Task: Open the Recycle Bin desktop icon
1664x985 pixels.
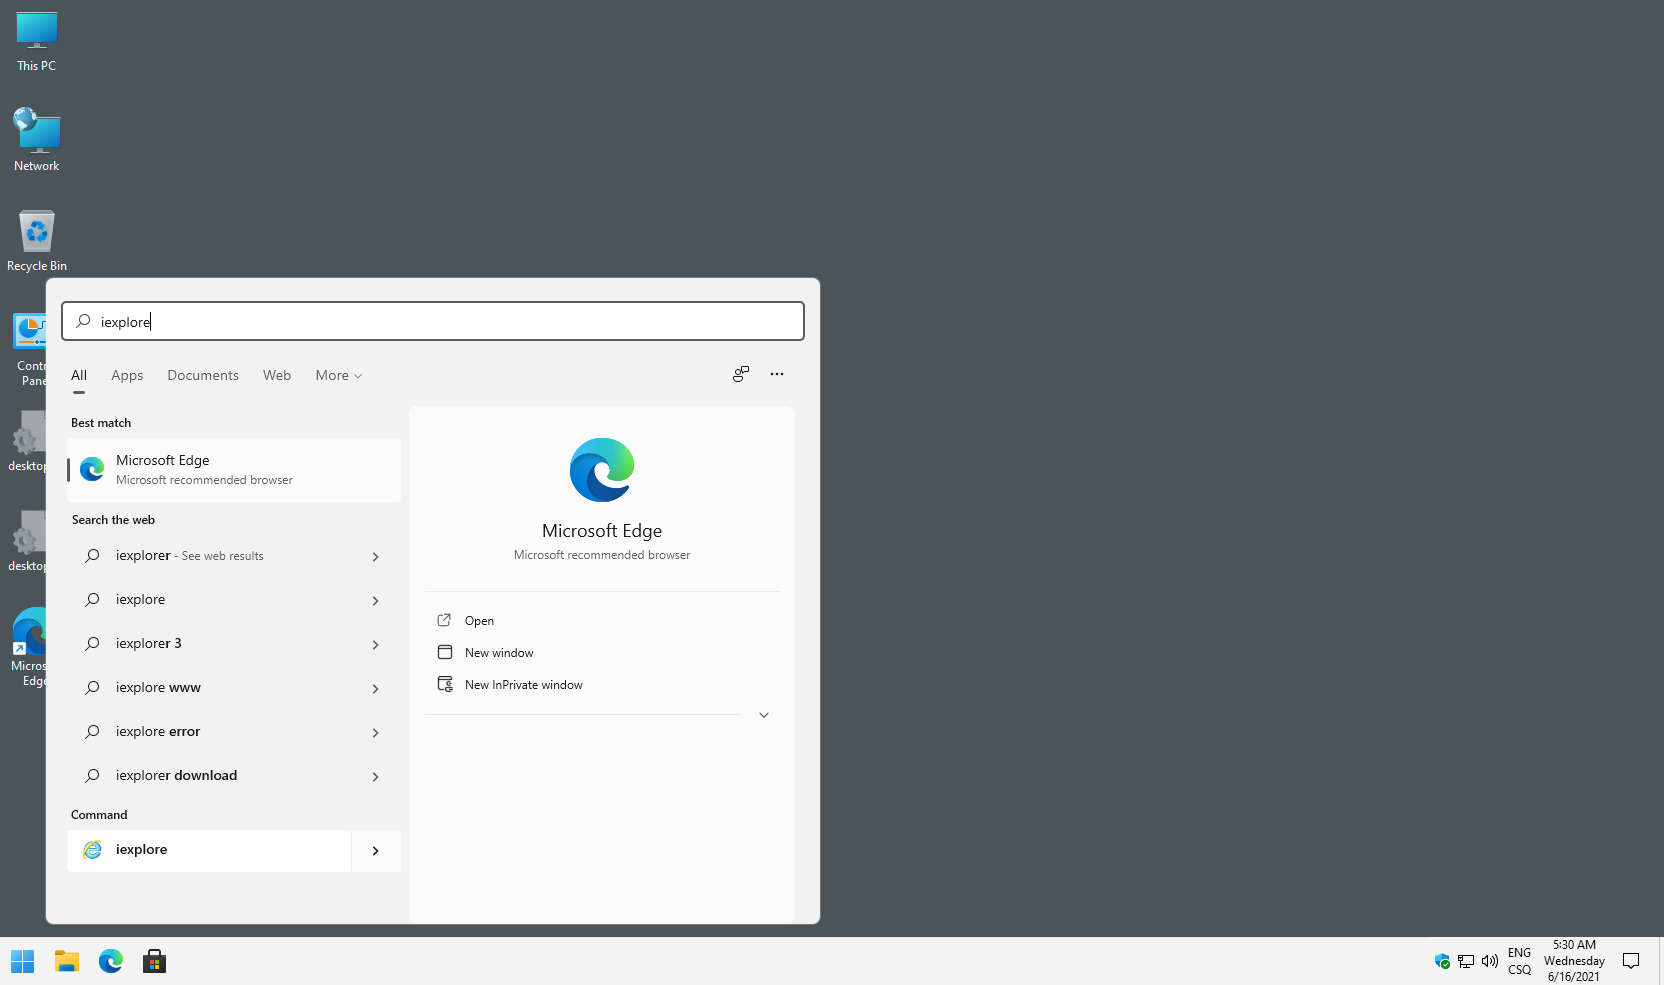Action: point(37,240)
